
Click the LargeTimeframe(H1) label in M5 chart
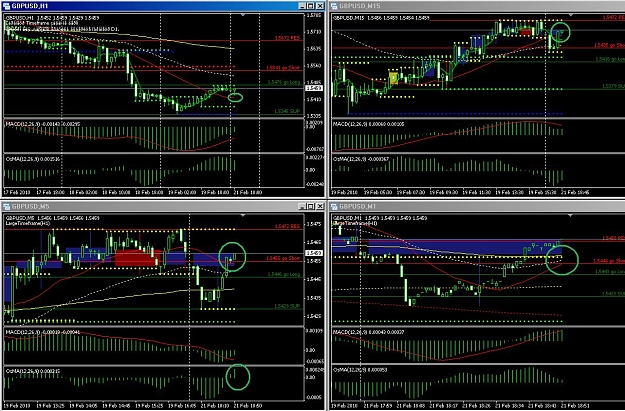coord(28,223)
